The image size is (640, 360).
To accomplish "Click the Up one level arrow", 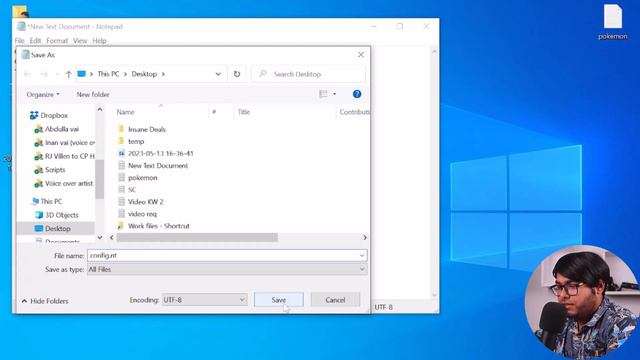I will [x=69, y=74].
